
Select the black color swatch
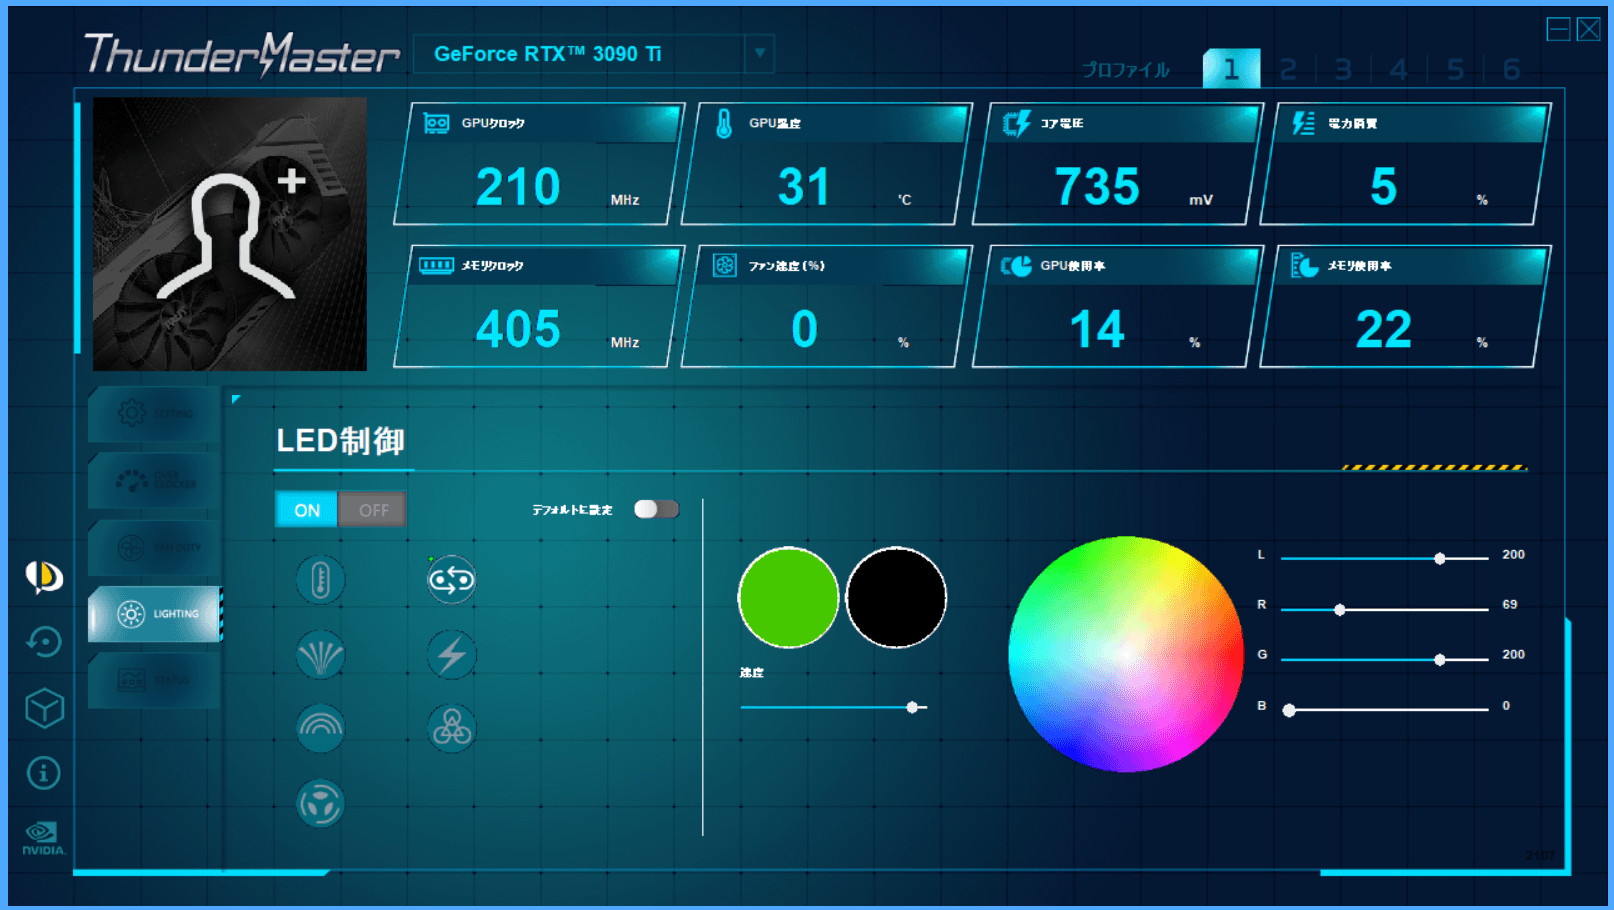(896, 597)
